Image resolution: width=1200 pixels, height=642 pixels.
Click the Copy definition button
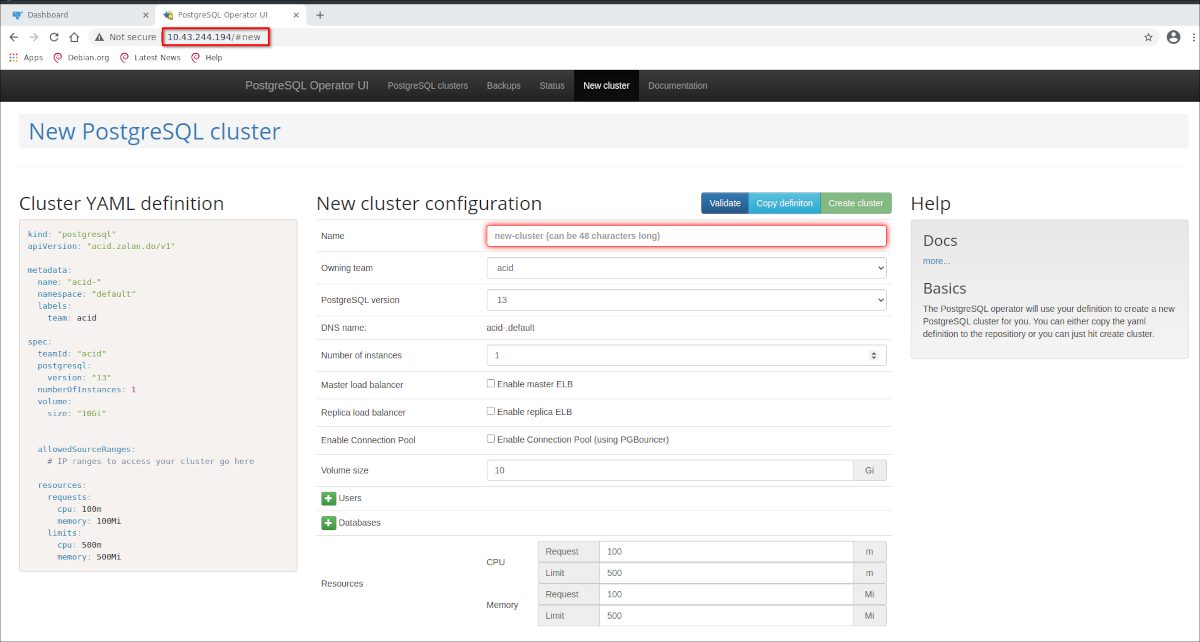tap(785, 203)
